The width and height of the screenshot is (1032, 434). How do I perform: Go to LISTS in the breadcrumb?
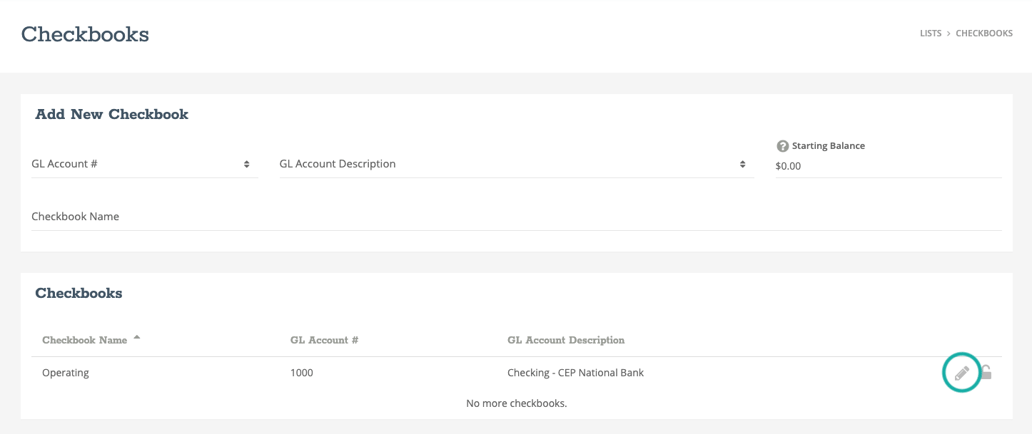click(x=930, y=33)
